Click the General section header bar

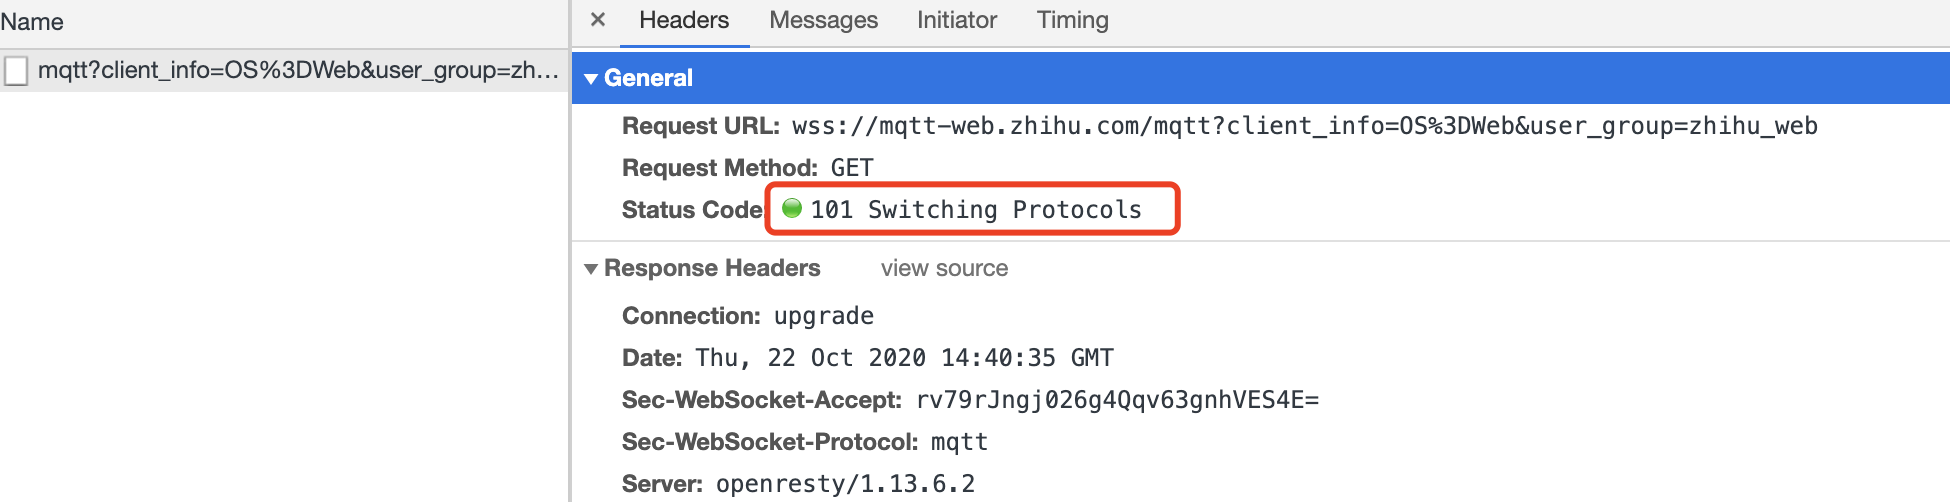[1260, 78]
